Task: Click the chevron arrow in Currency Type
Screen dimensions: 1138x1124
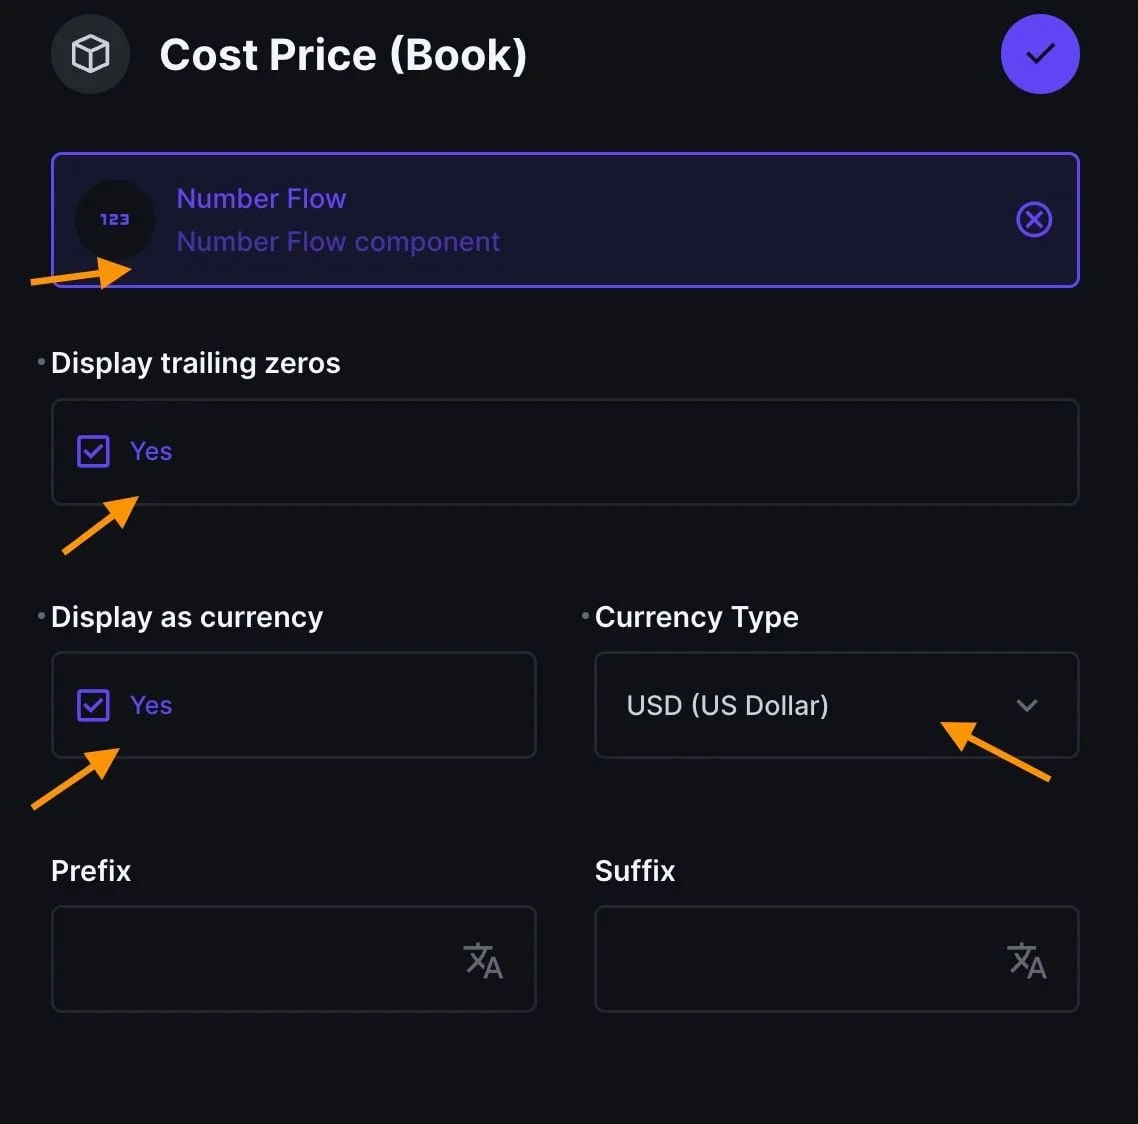Action: 1027,705
